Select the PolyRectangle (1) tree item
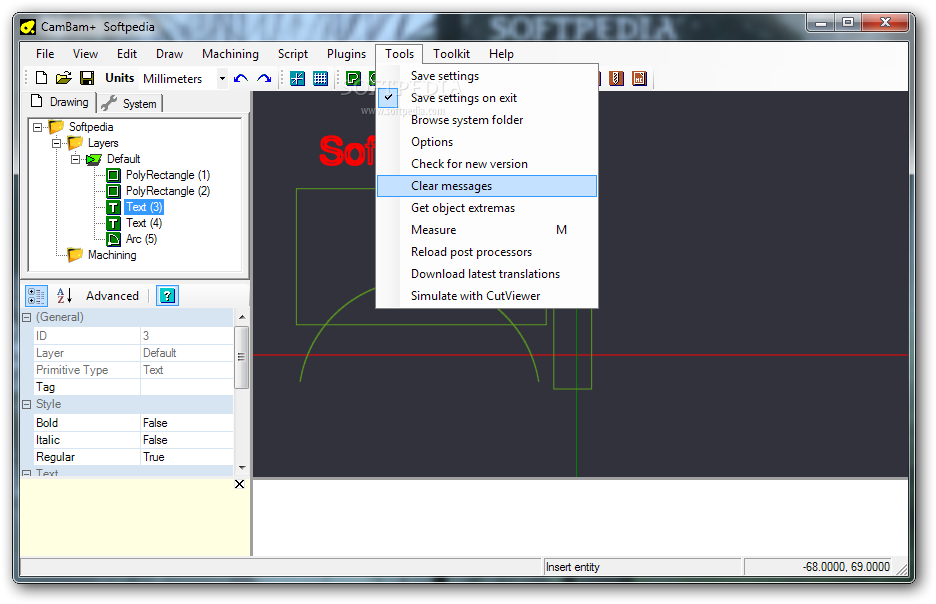 click(x=168, y=175)
